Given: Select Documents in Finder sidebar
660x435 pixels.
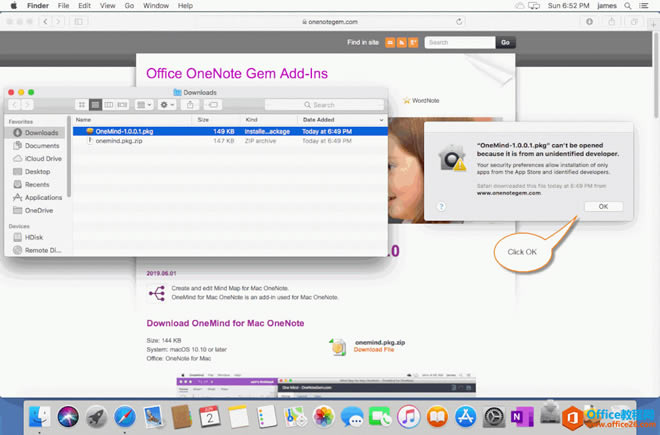Looking at the screenshot, I should [36, 146].
